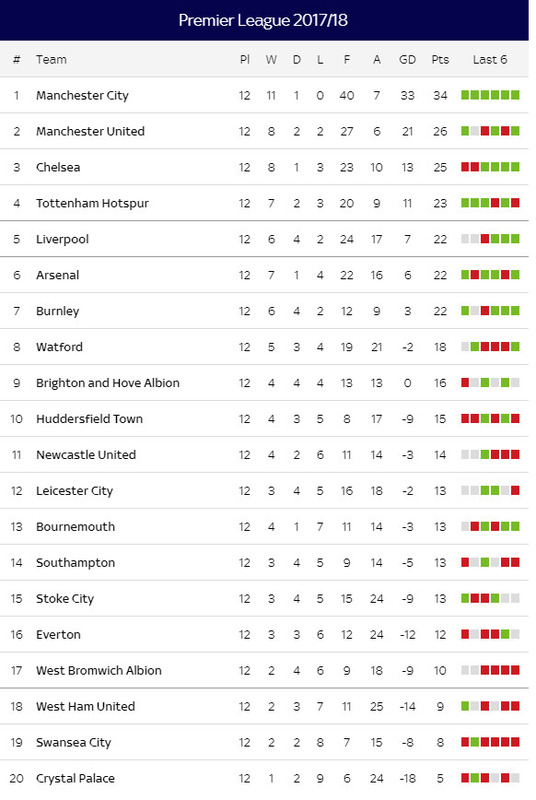Open the Arsenal team entry
The height and width of the screenshot is (800, 536).
coord(58,275)
